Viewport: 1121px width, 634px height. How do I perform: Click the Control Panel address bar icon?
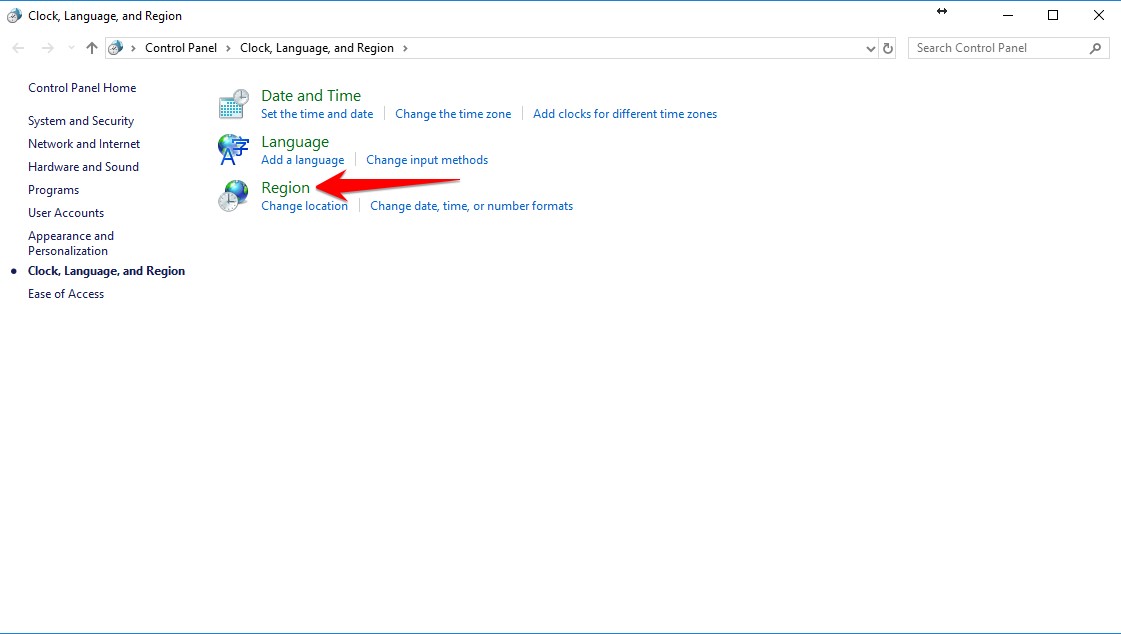point(116,48)
